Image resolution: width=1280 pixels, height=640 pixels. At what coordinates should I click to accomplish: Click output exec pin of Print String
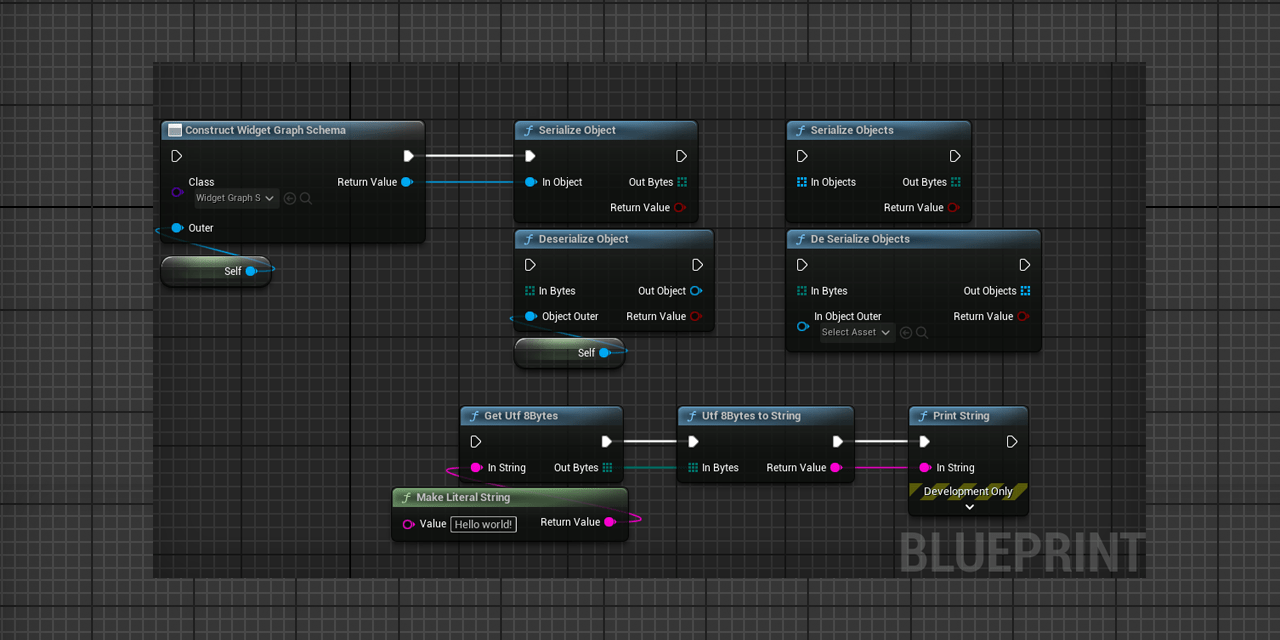pyautogui.click(x=1012, y=442)
